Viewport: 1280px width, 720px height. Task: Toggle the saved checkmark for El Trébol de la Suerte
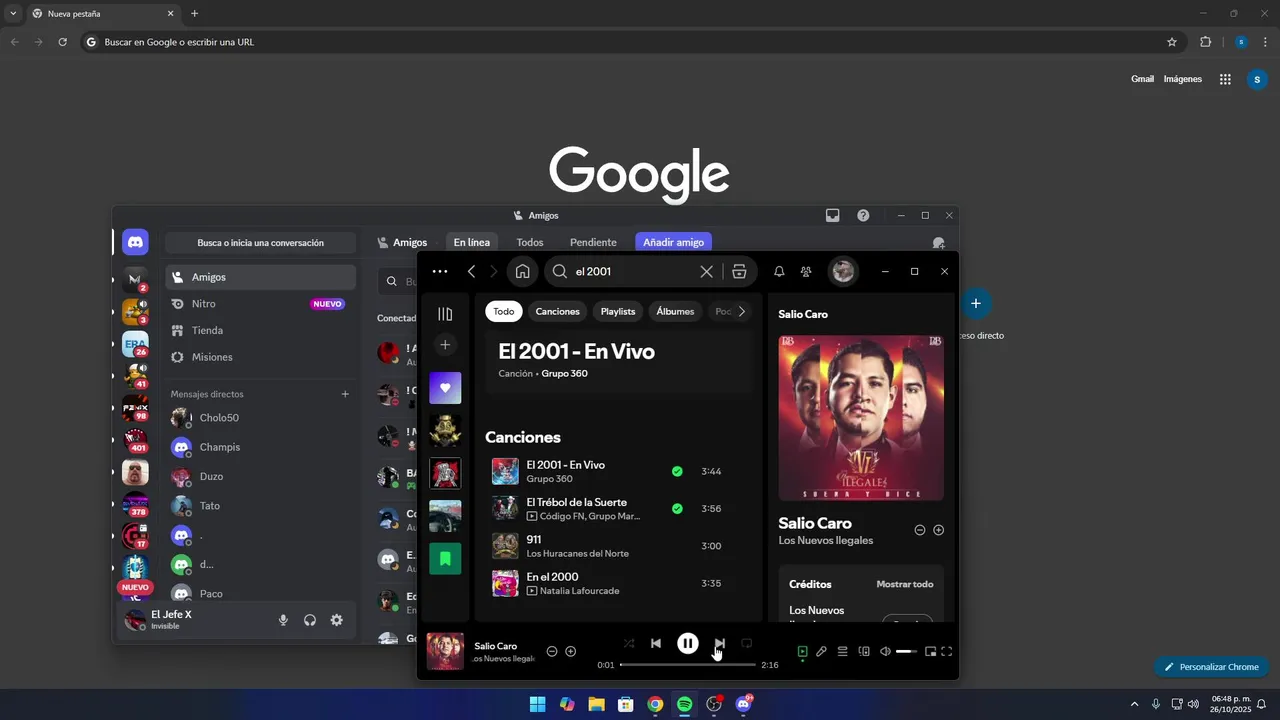point(677,508)
